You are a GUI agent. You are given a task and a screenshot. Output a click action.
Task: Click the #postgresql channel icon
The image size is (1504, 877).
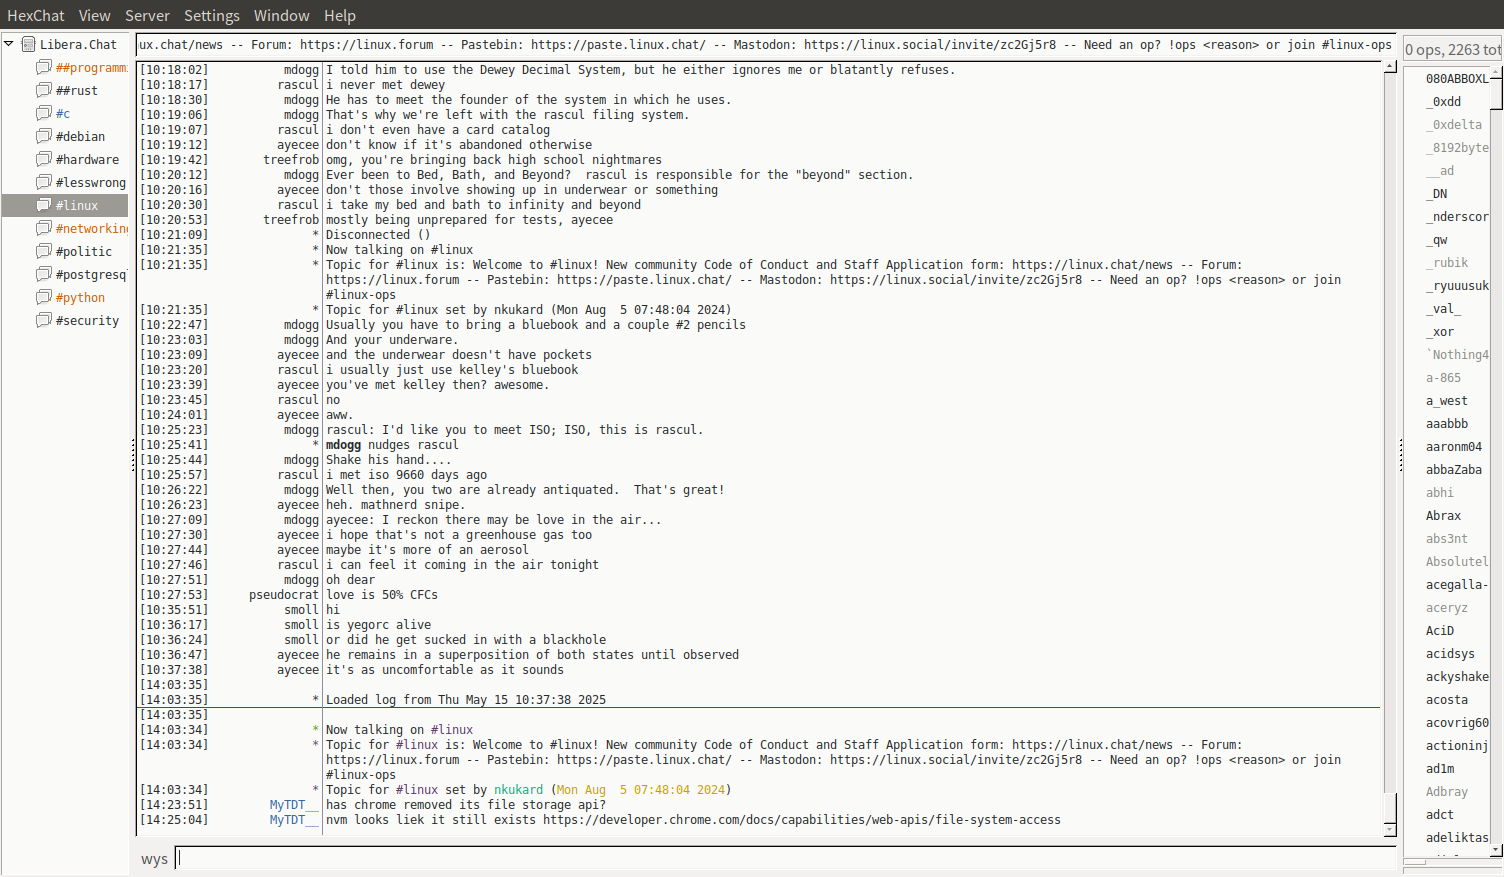click(x=44, y=274)
